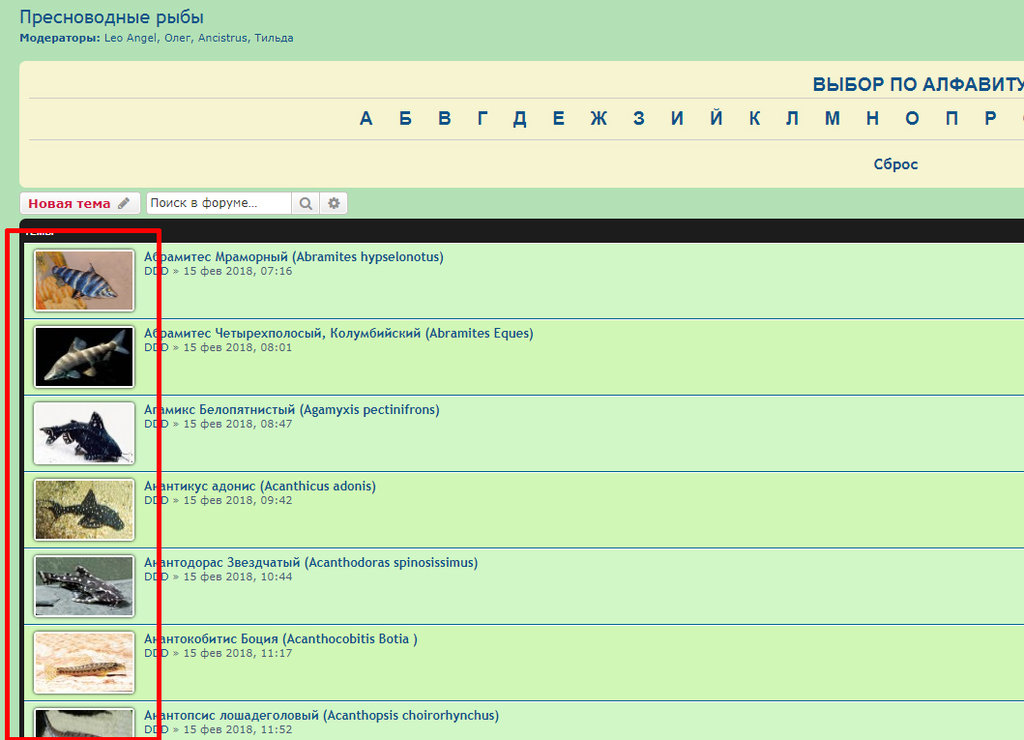Image resolution: width=1024 pixels, height=740 pixels.
Task: Open Абрамитес Четырехполосый thumbnail image
Action: click(x=84, y=356)
